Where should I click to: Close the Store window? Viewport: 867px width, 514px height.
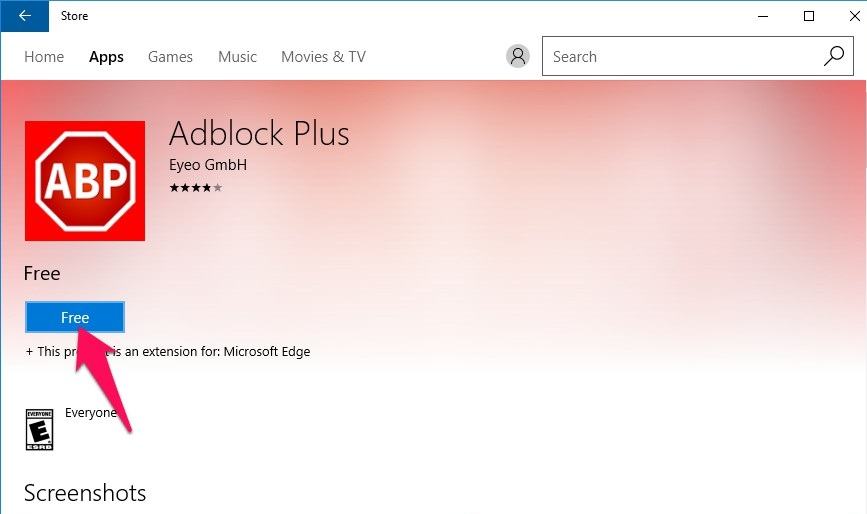point(854,16)
